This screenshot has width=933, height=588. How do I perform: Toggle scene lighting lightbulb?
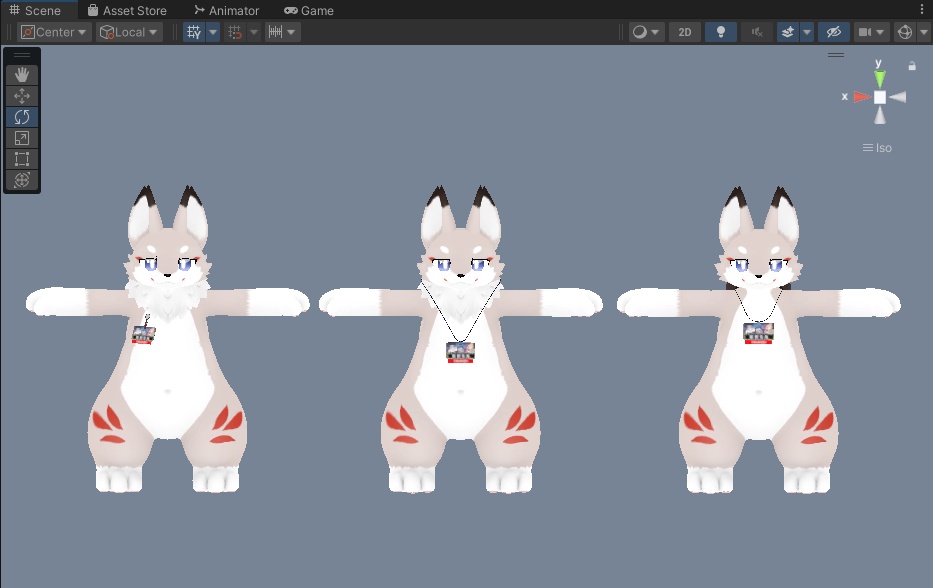721,32
